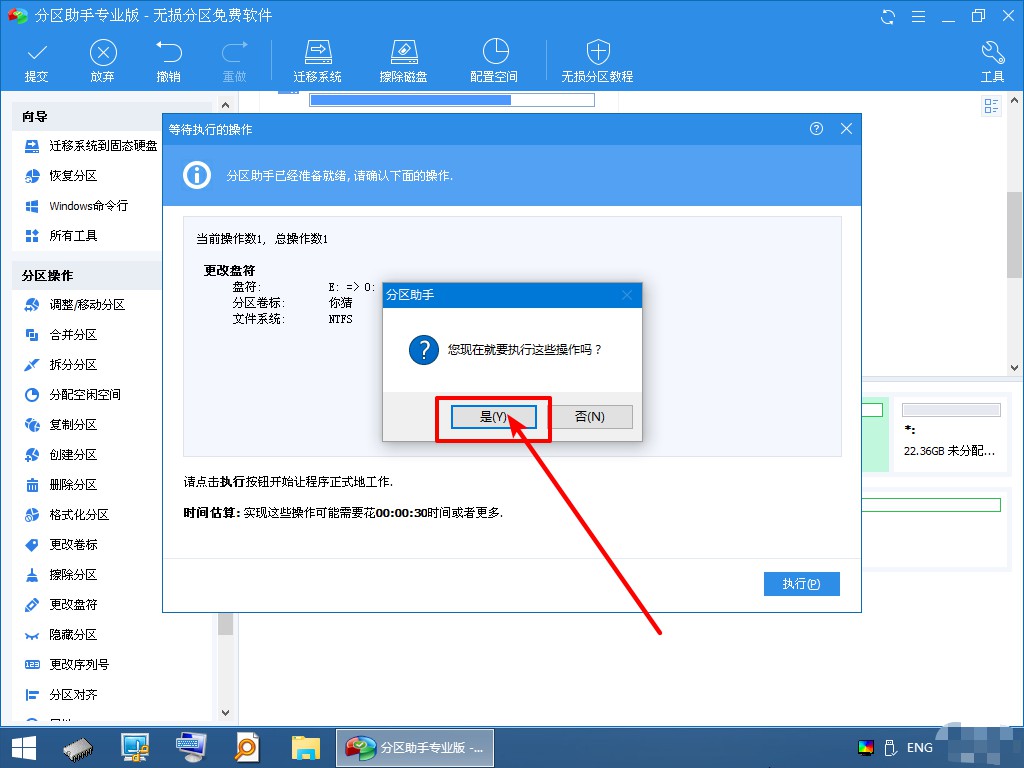Click the 撤销 (Undo) toolbar icon
Image resolution: width=1024 pixels, height=768 pixels.
[168, 61]
